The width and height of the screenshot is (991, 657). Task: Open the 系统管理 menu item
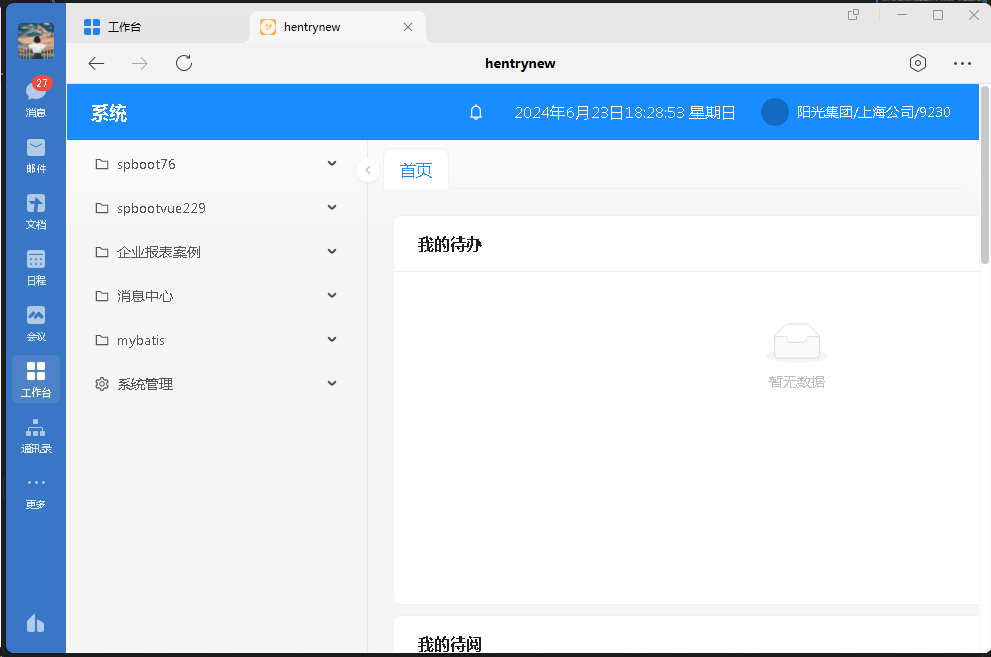point(217,384)
